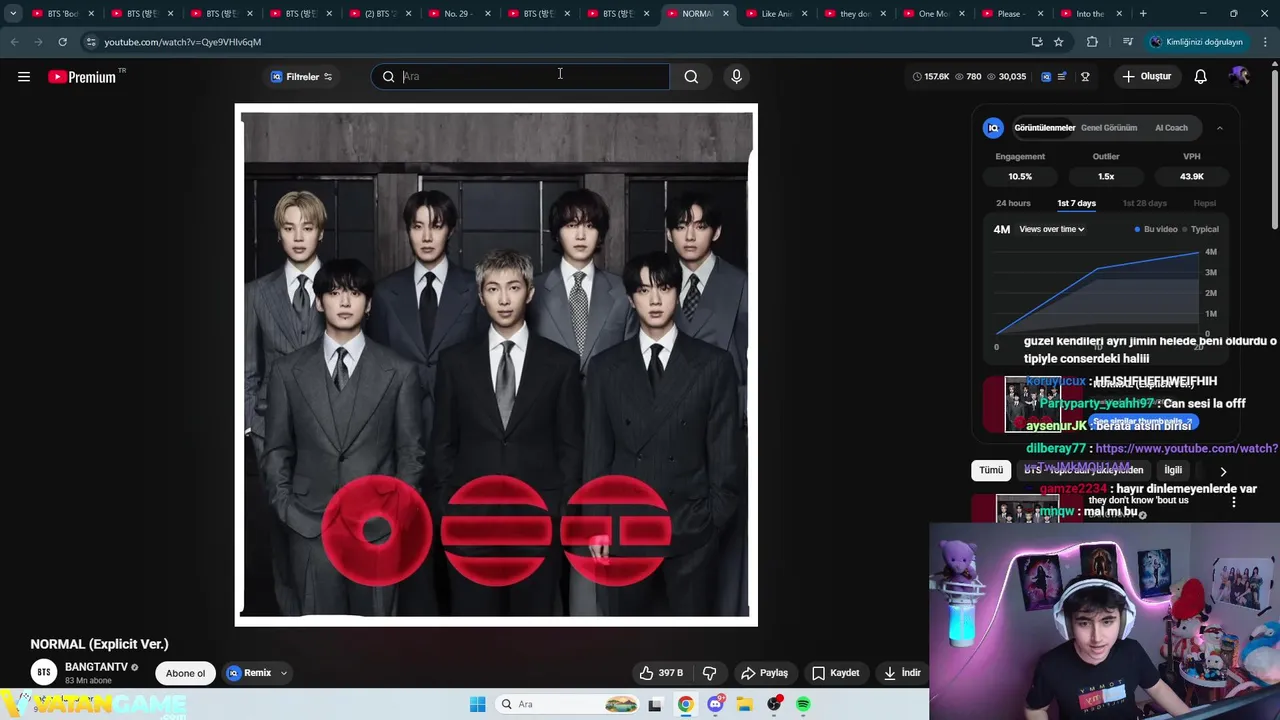Open the Views over time dropdown
Viewport: 1280px width, 720px height.
[1051, 229]
